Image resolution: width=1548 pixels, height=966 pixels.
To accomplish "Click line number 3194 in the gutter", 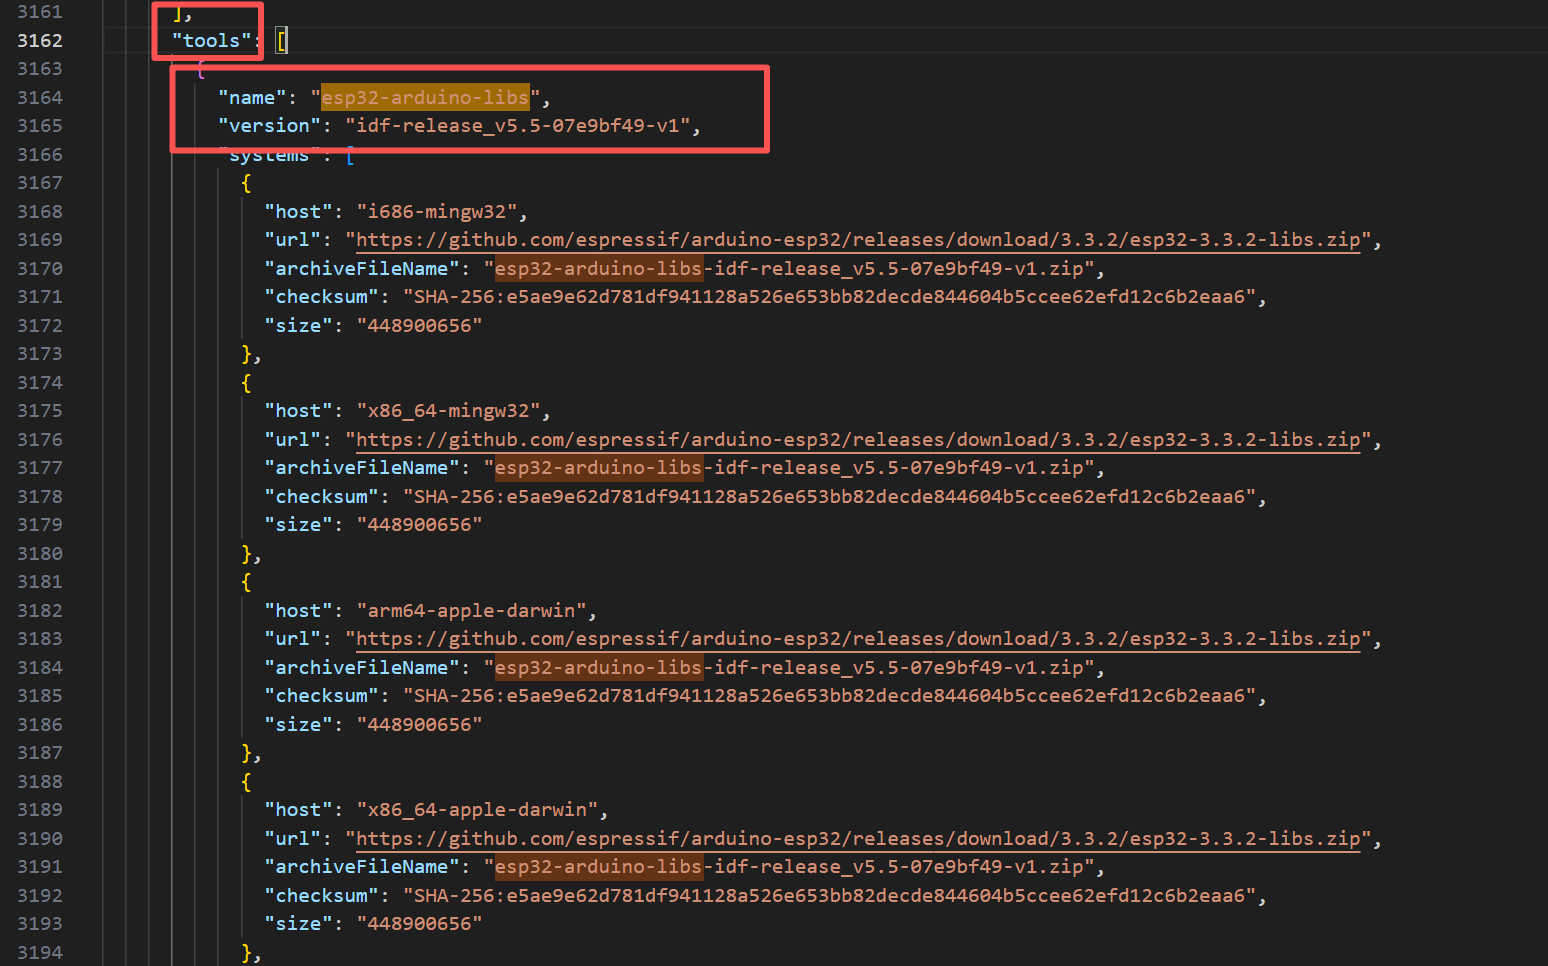I will (x=40, y=953).
